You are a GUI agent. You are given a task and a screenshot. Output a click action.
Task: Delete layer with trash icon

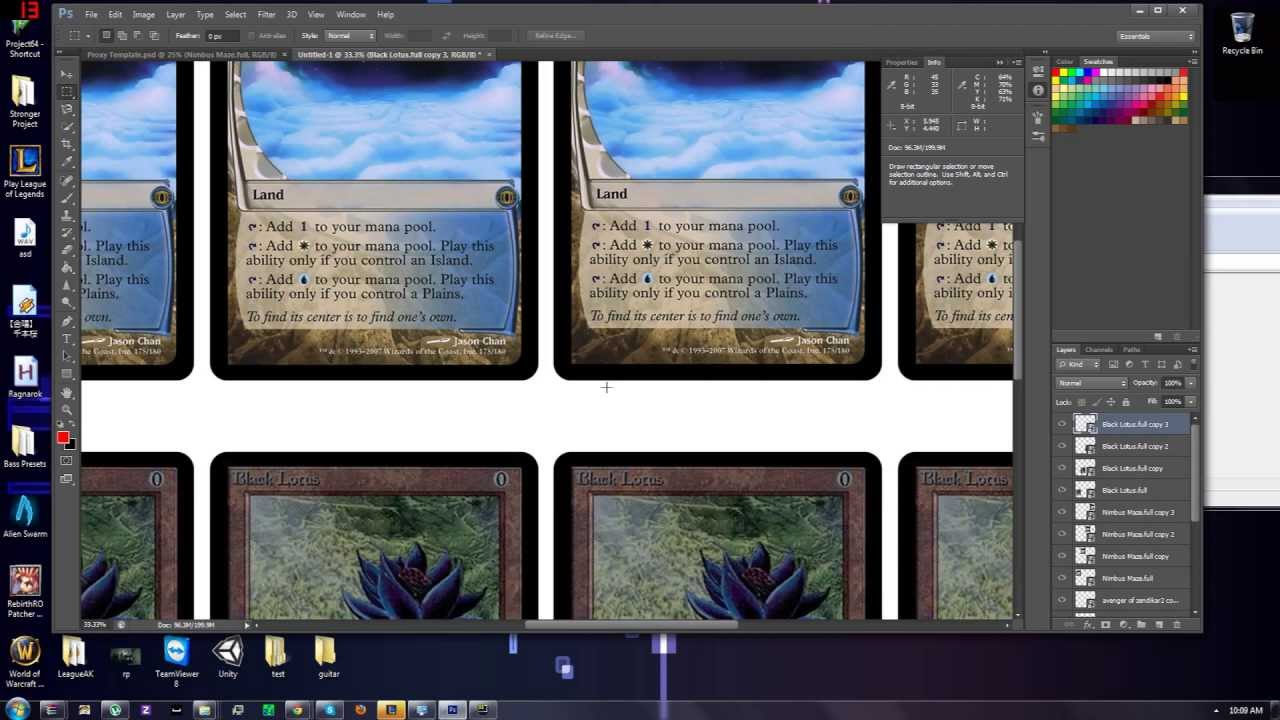(1177, 625)
